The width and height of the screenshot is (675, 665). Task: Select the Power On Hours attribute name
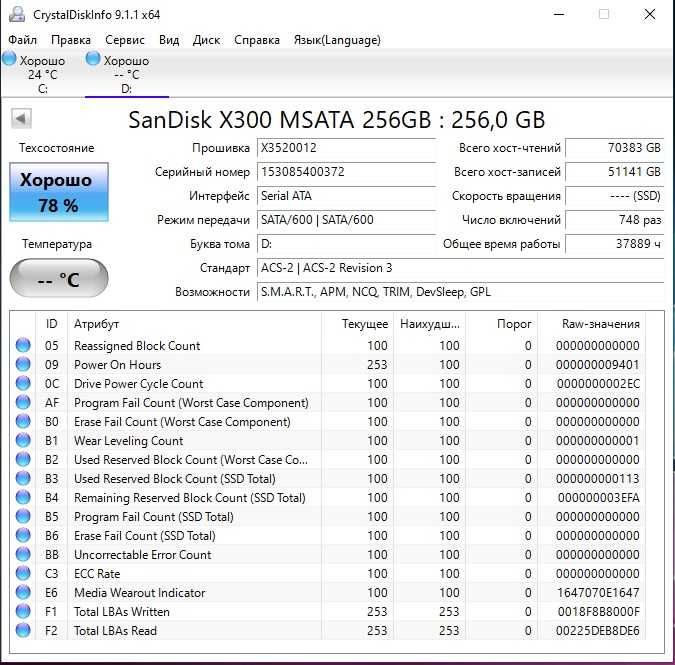pos(118,365)
